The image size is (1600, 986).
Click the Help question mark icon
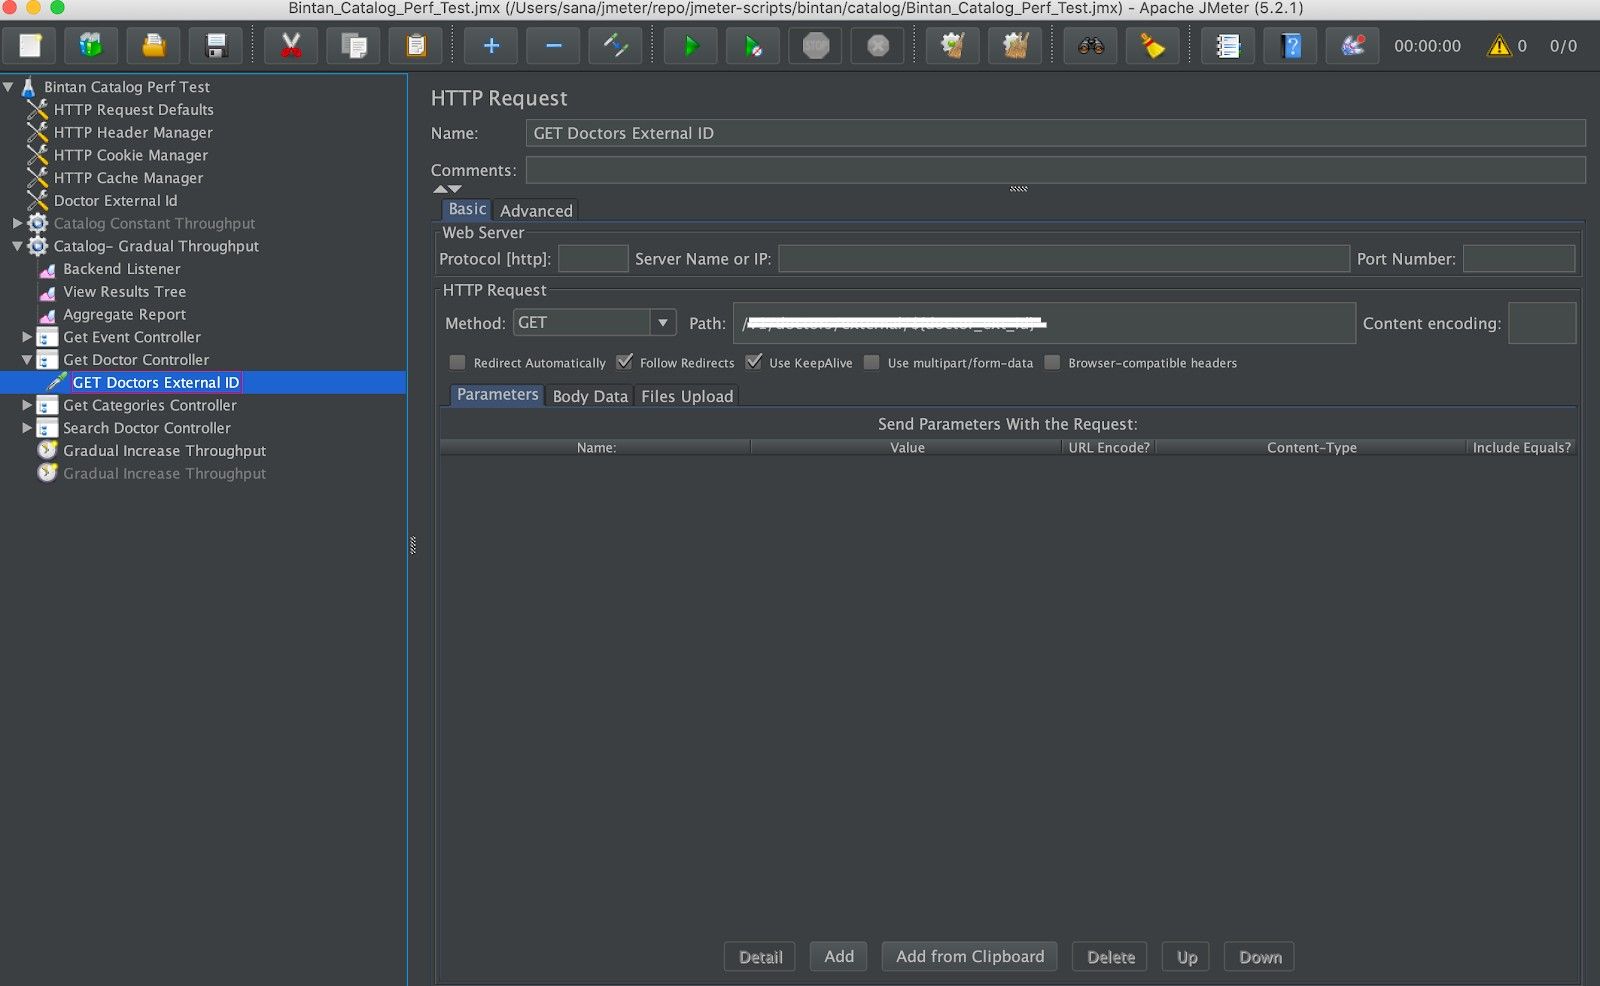(1291, 46)
